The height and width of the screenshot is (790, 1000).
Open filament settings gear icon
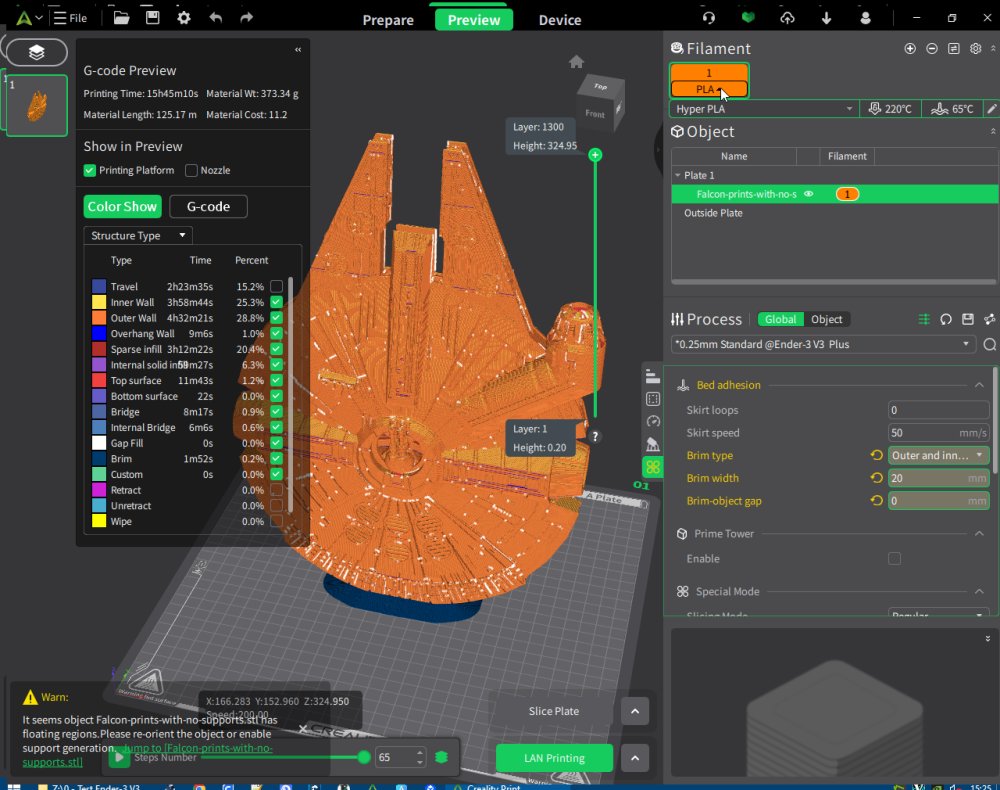pyautogui.click(x=975, y=48)
